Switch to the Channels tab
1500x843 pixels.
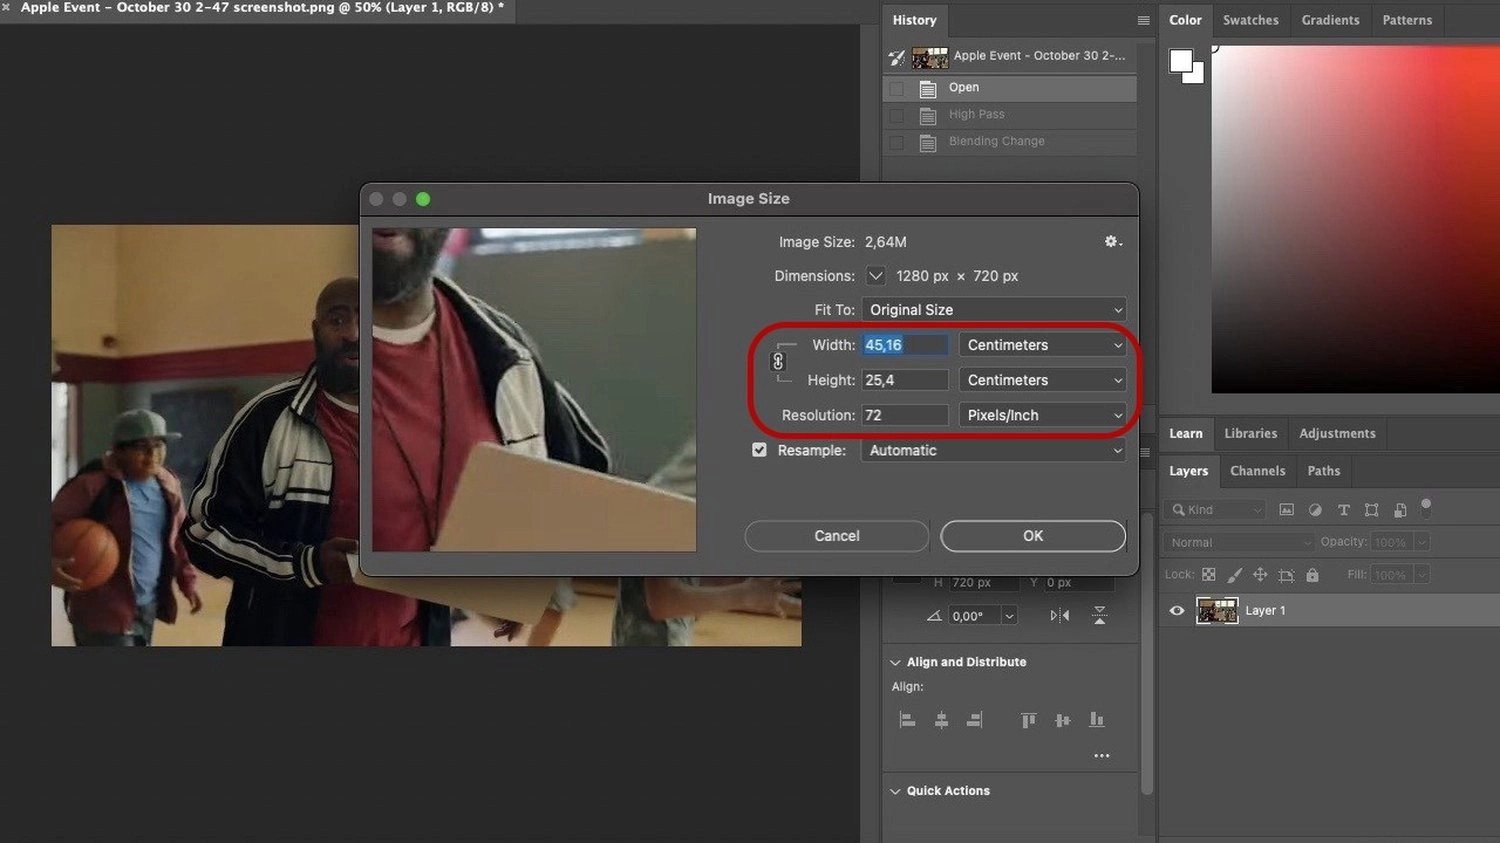click(x=1257, y=471)
